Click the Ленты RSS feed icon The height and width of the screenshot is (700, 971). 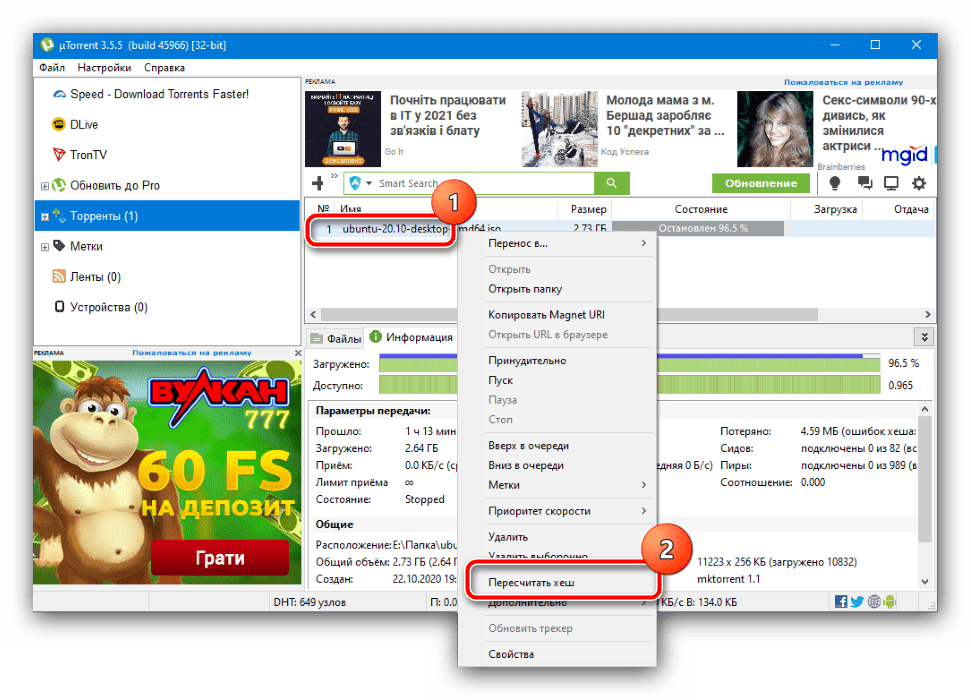pyautogui.click(x=59, y=276)
